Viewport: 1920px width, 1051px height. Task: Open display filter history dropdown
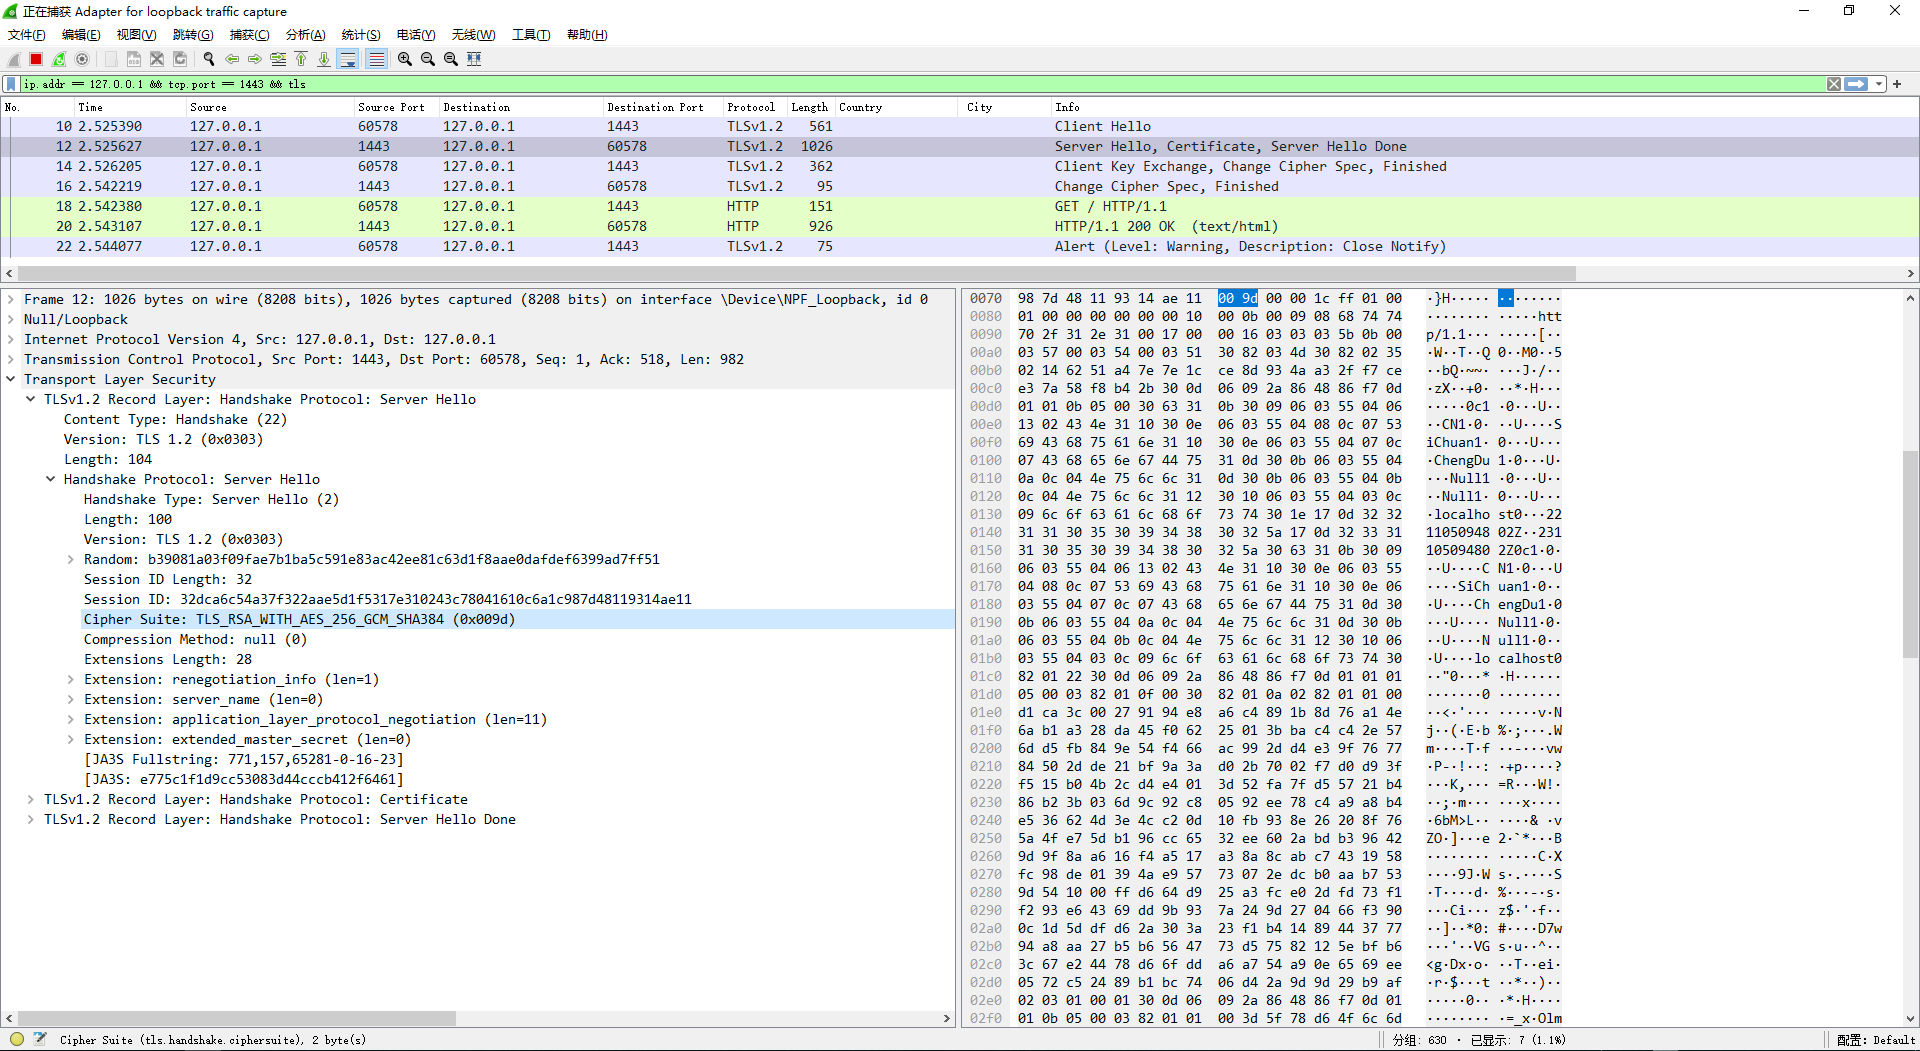click(1879, 84)
